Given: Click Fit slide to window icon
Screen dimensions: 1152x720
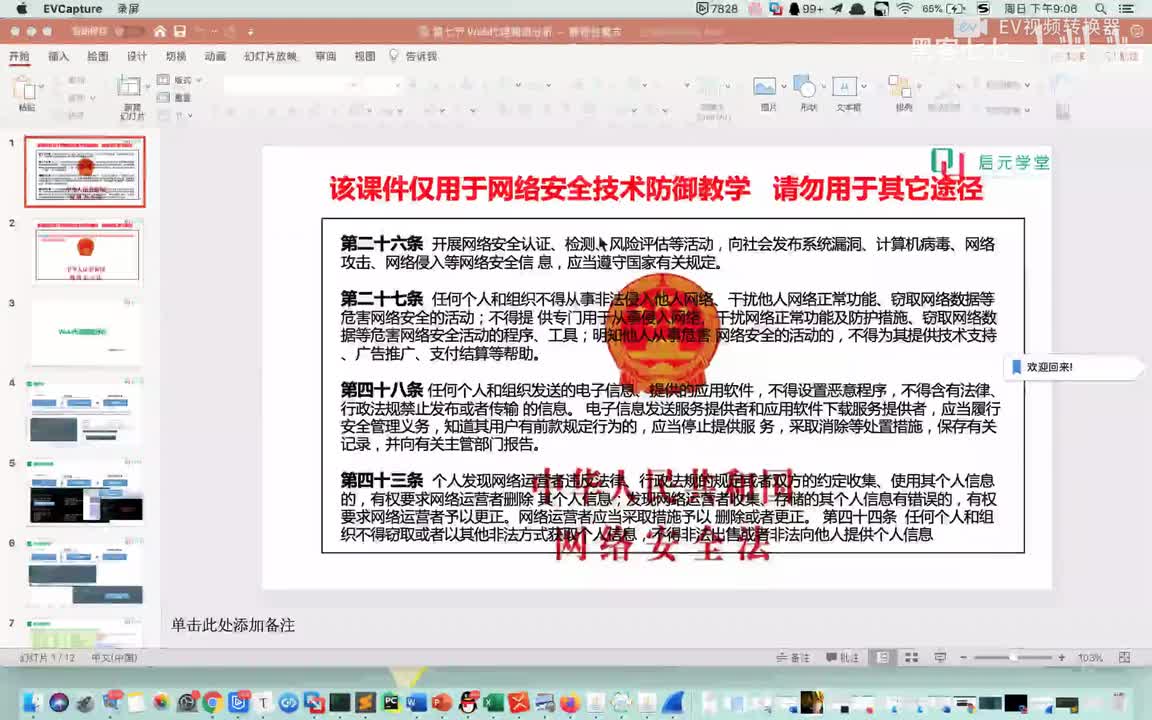Looking at the screenshot, I should pyautogui.click(x=1124, y=658).
